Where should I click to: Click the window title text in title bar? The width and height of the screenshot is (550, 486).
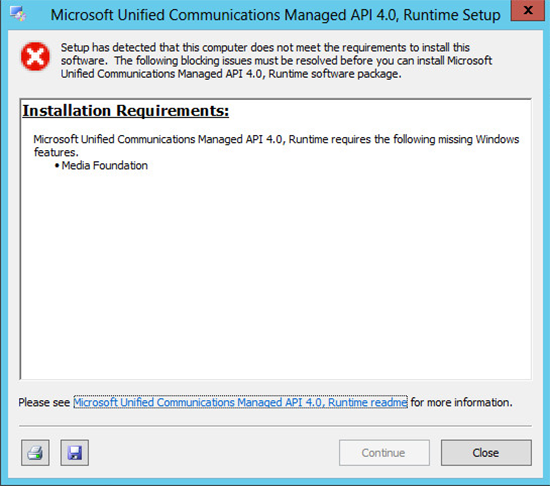tap(275, 15)
